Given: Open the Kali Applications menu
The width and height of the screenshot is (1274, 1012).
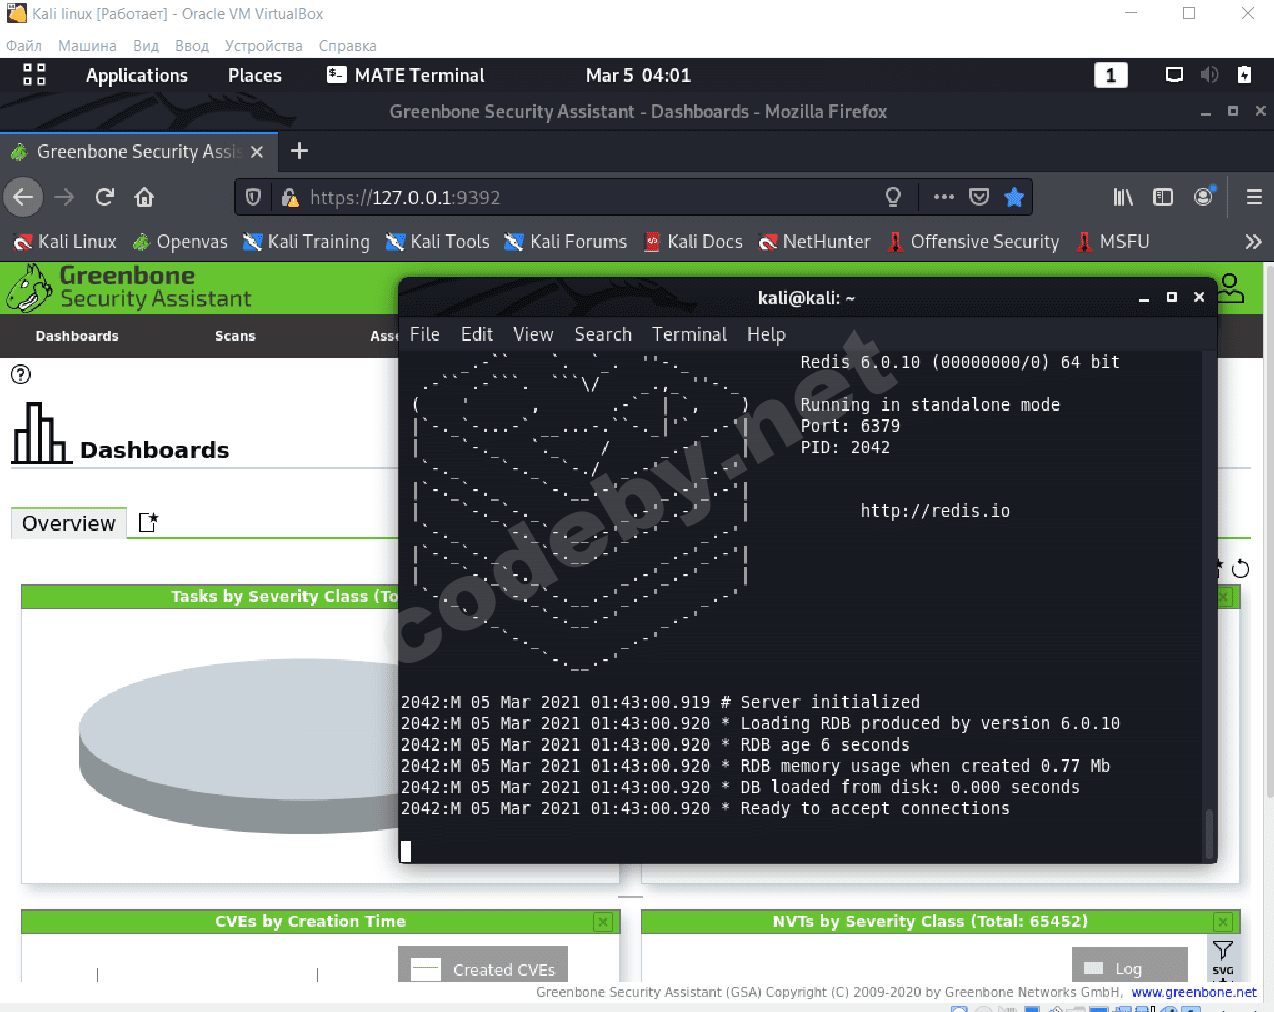Looking at the screenshot, I should pyautogui.click(x=136, y=76).
